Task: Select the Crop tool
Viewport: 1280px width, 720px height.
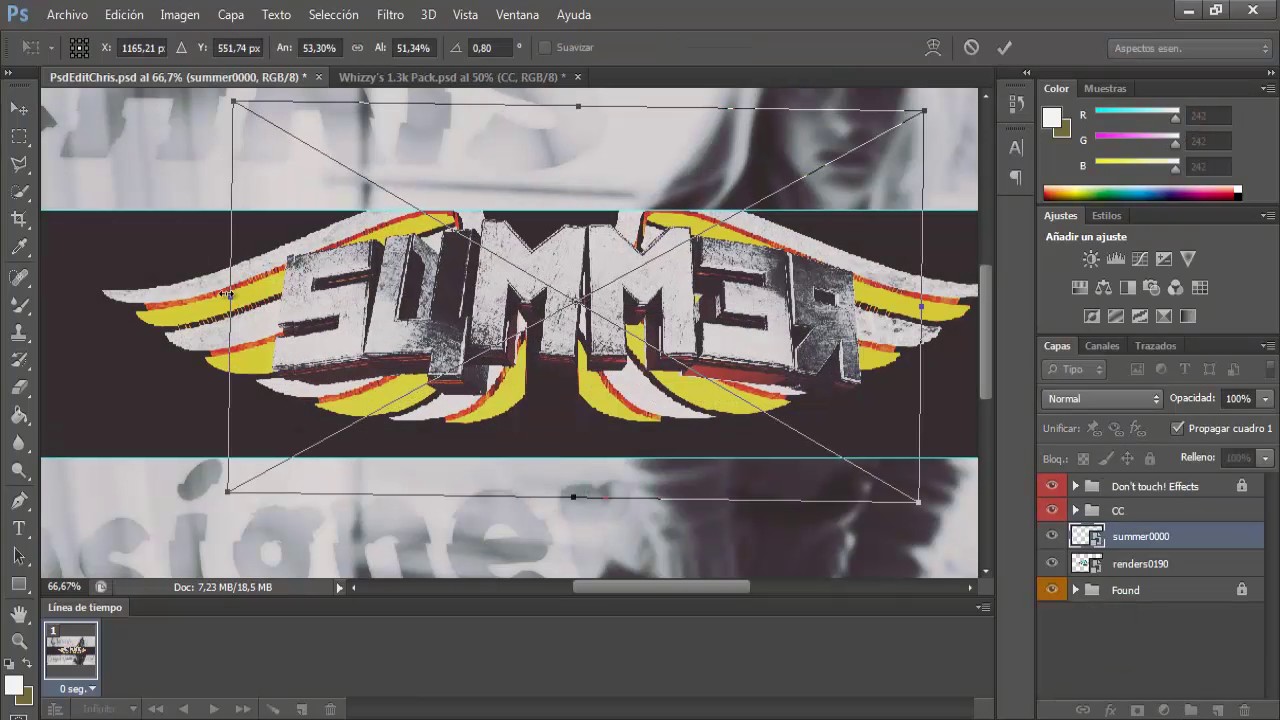Action: coord(19,220)
